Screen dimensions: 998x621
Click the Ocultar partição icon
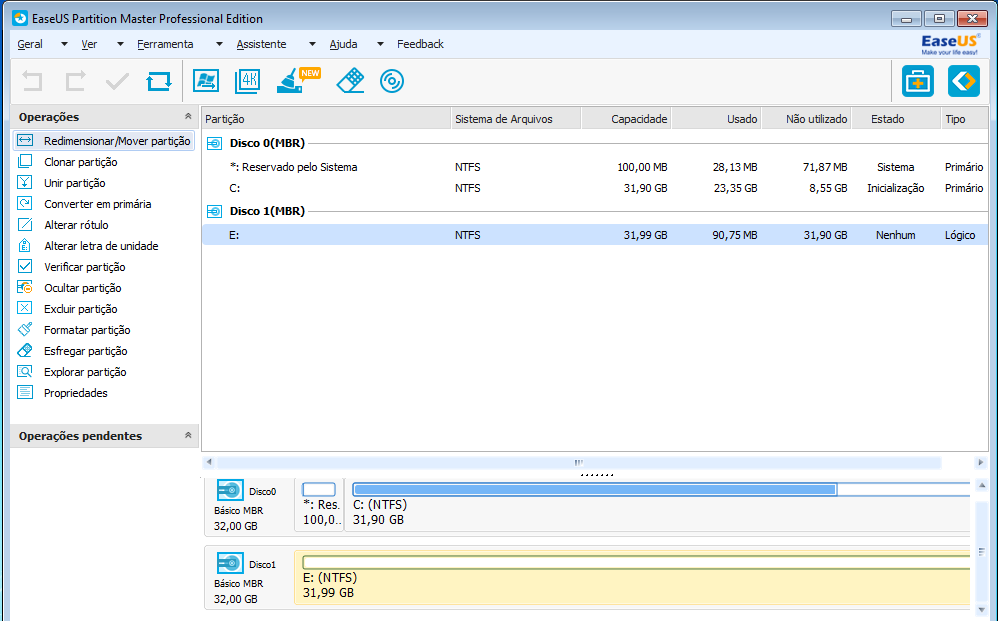pos(25,288)
